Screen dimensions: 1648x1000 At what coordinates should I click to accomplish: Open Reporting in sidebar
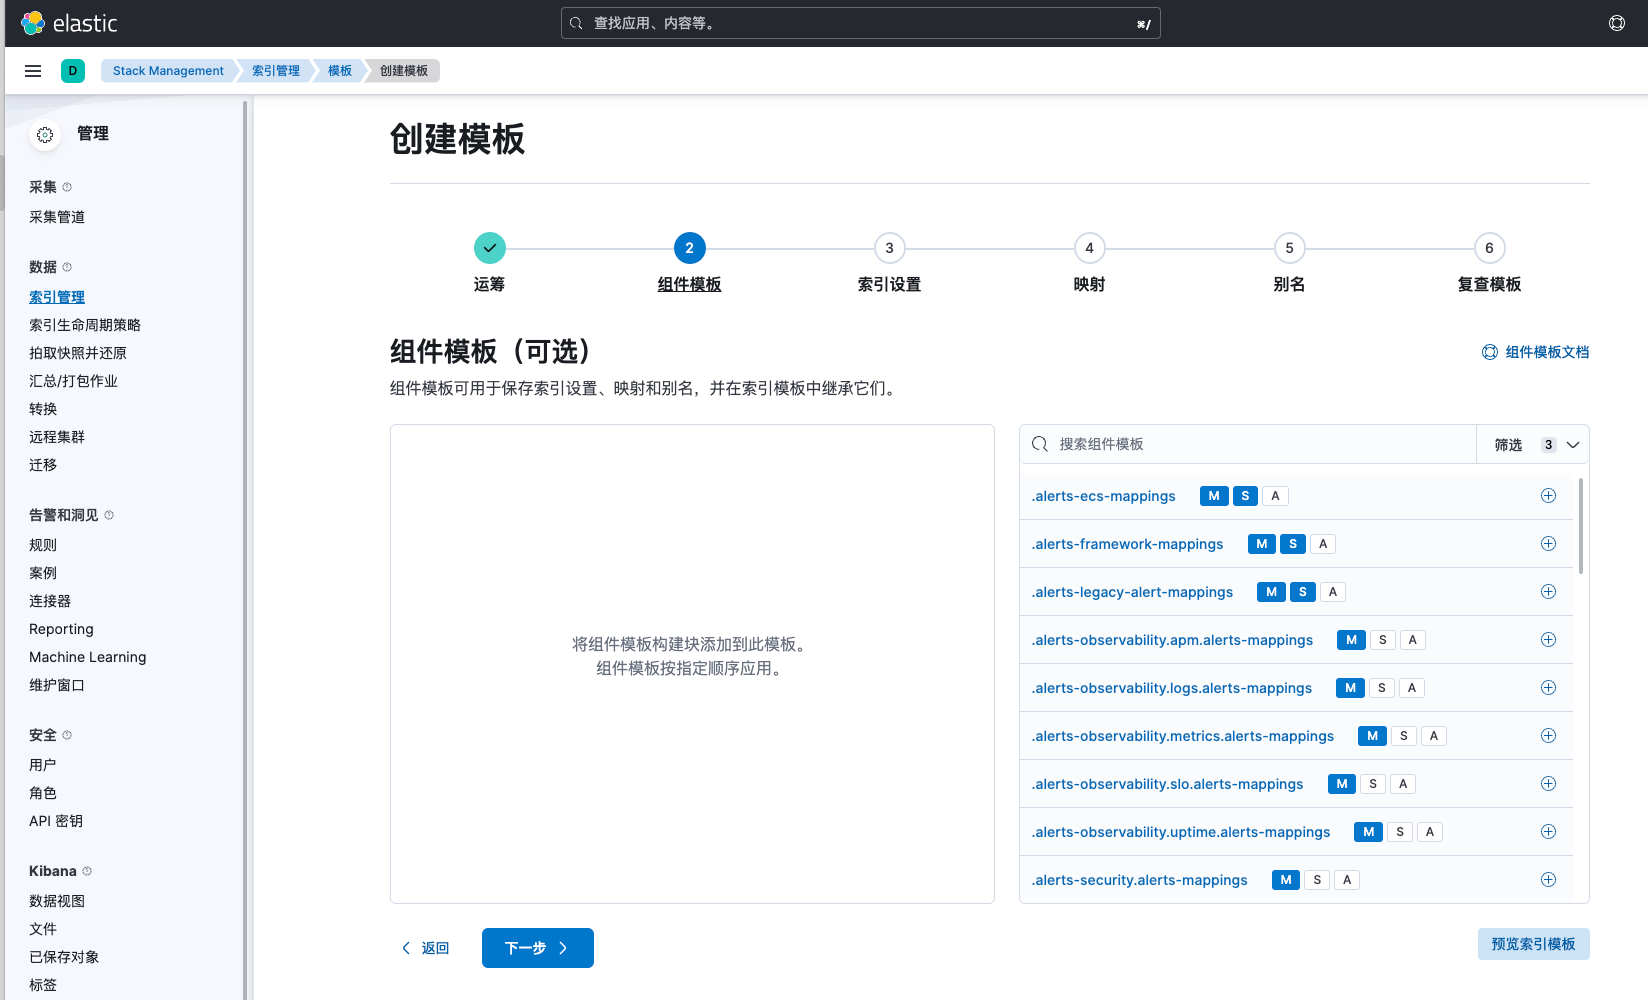[61, 629]
